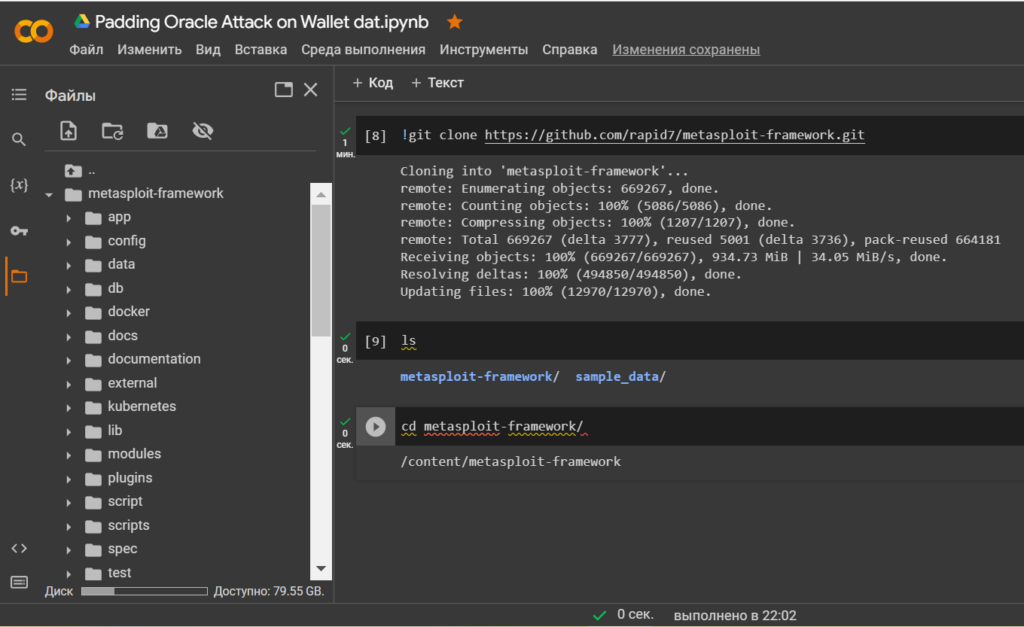Click the Colab logo icon

pos(33,31)
